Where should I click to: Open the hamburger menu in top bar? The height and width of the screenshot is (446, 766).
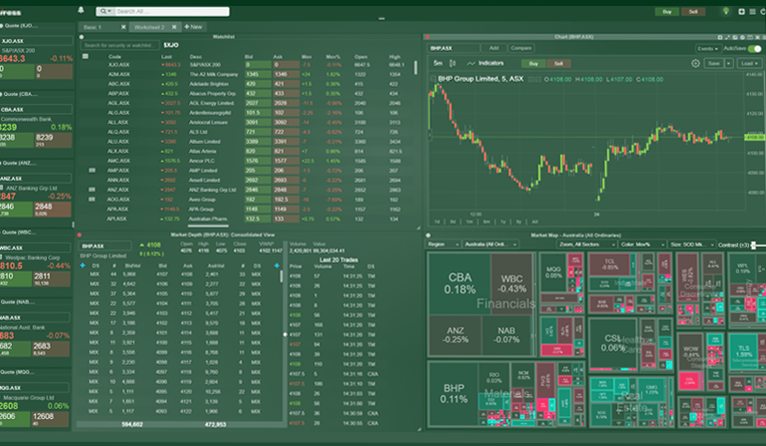[x=752, y=11]
